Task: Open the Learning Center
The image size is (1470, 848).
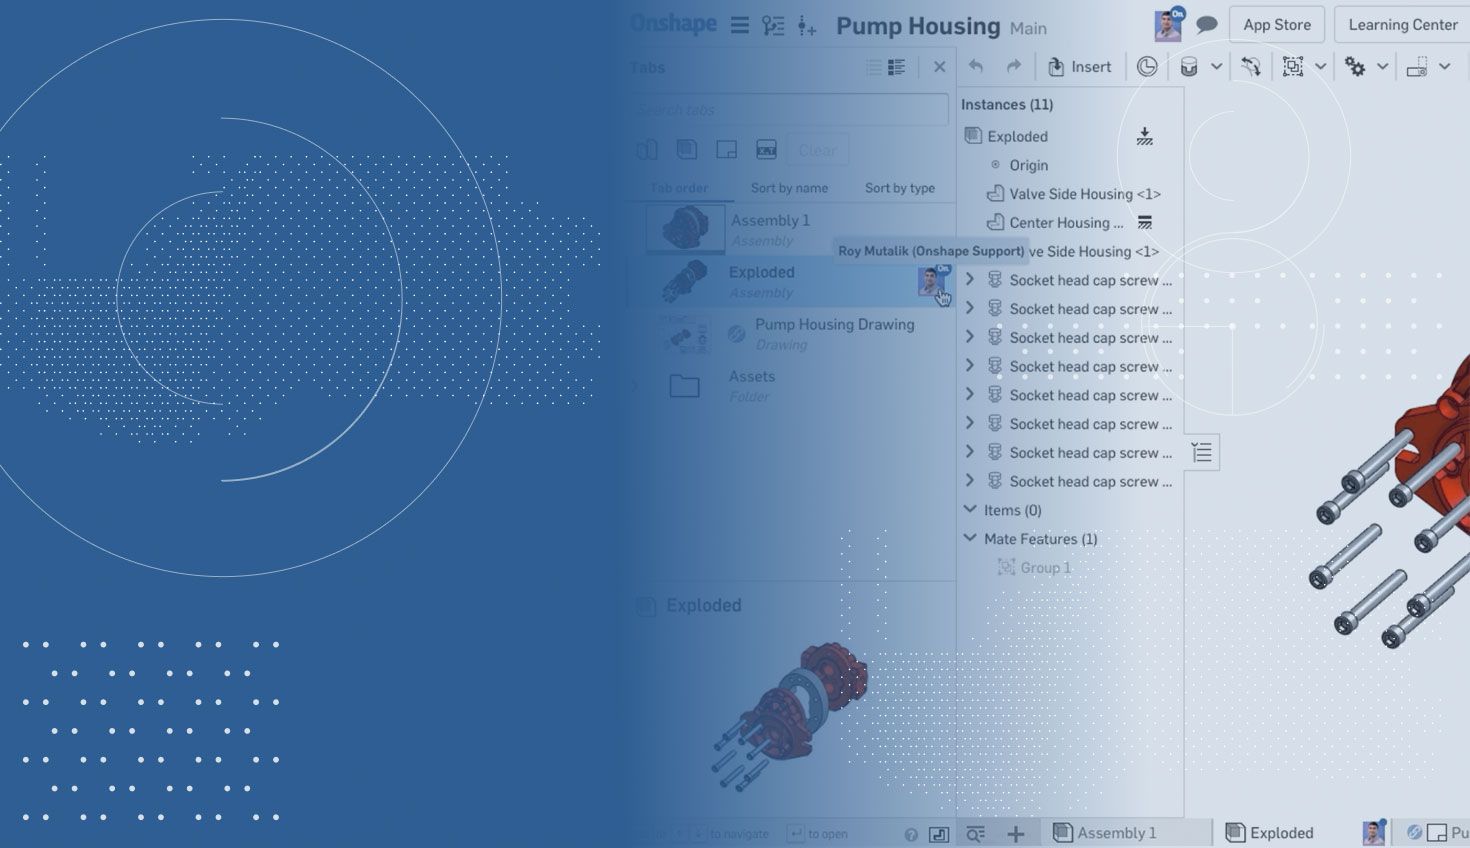Action: pyautogui.click(x=1402, y=25)
